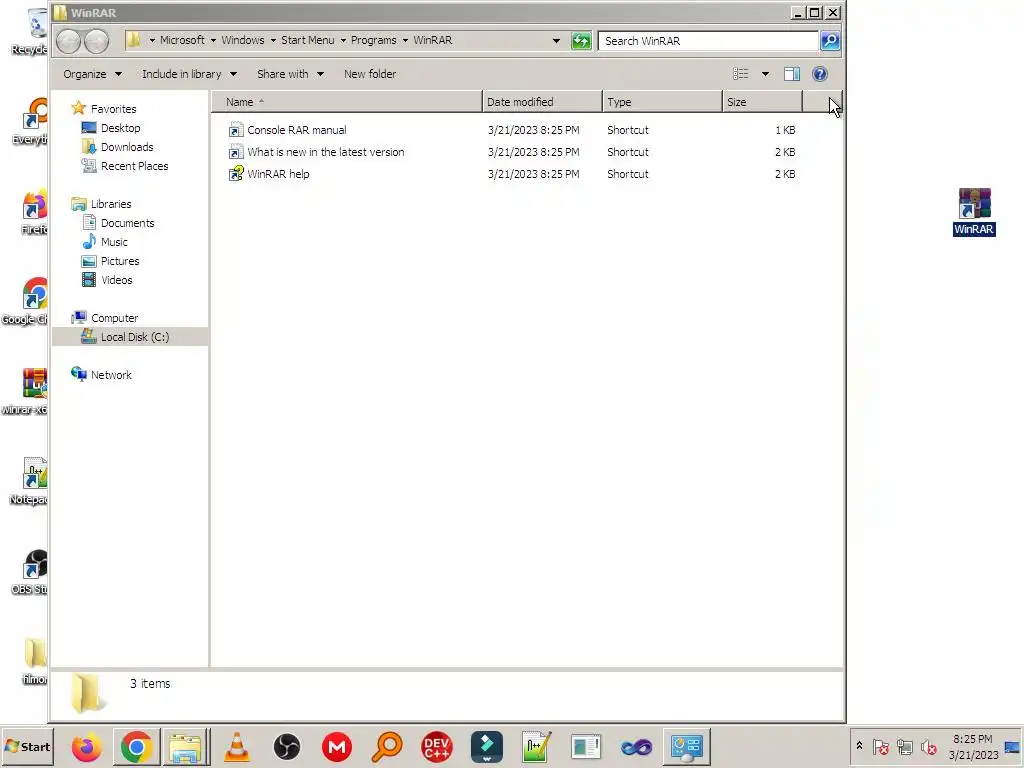The image size is (1024, 768).
Task: Click the Change your view icon
Action: pos(740,74)
